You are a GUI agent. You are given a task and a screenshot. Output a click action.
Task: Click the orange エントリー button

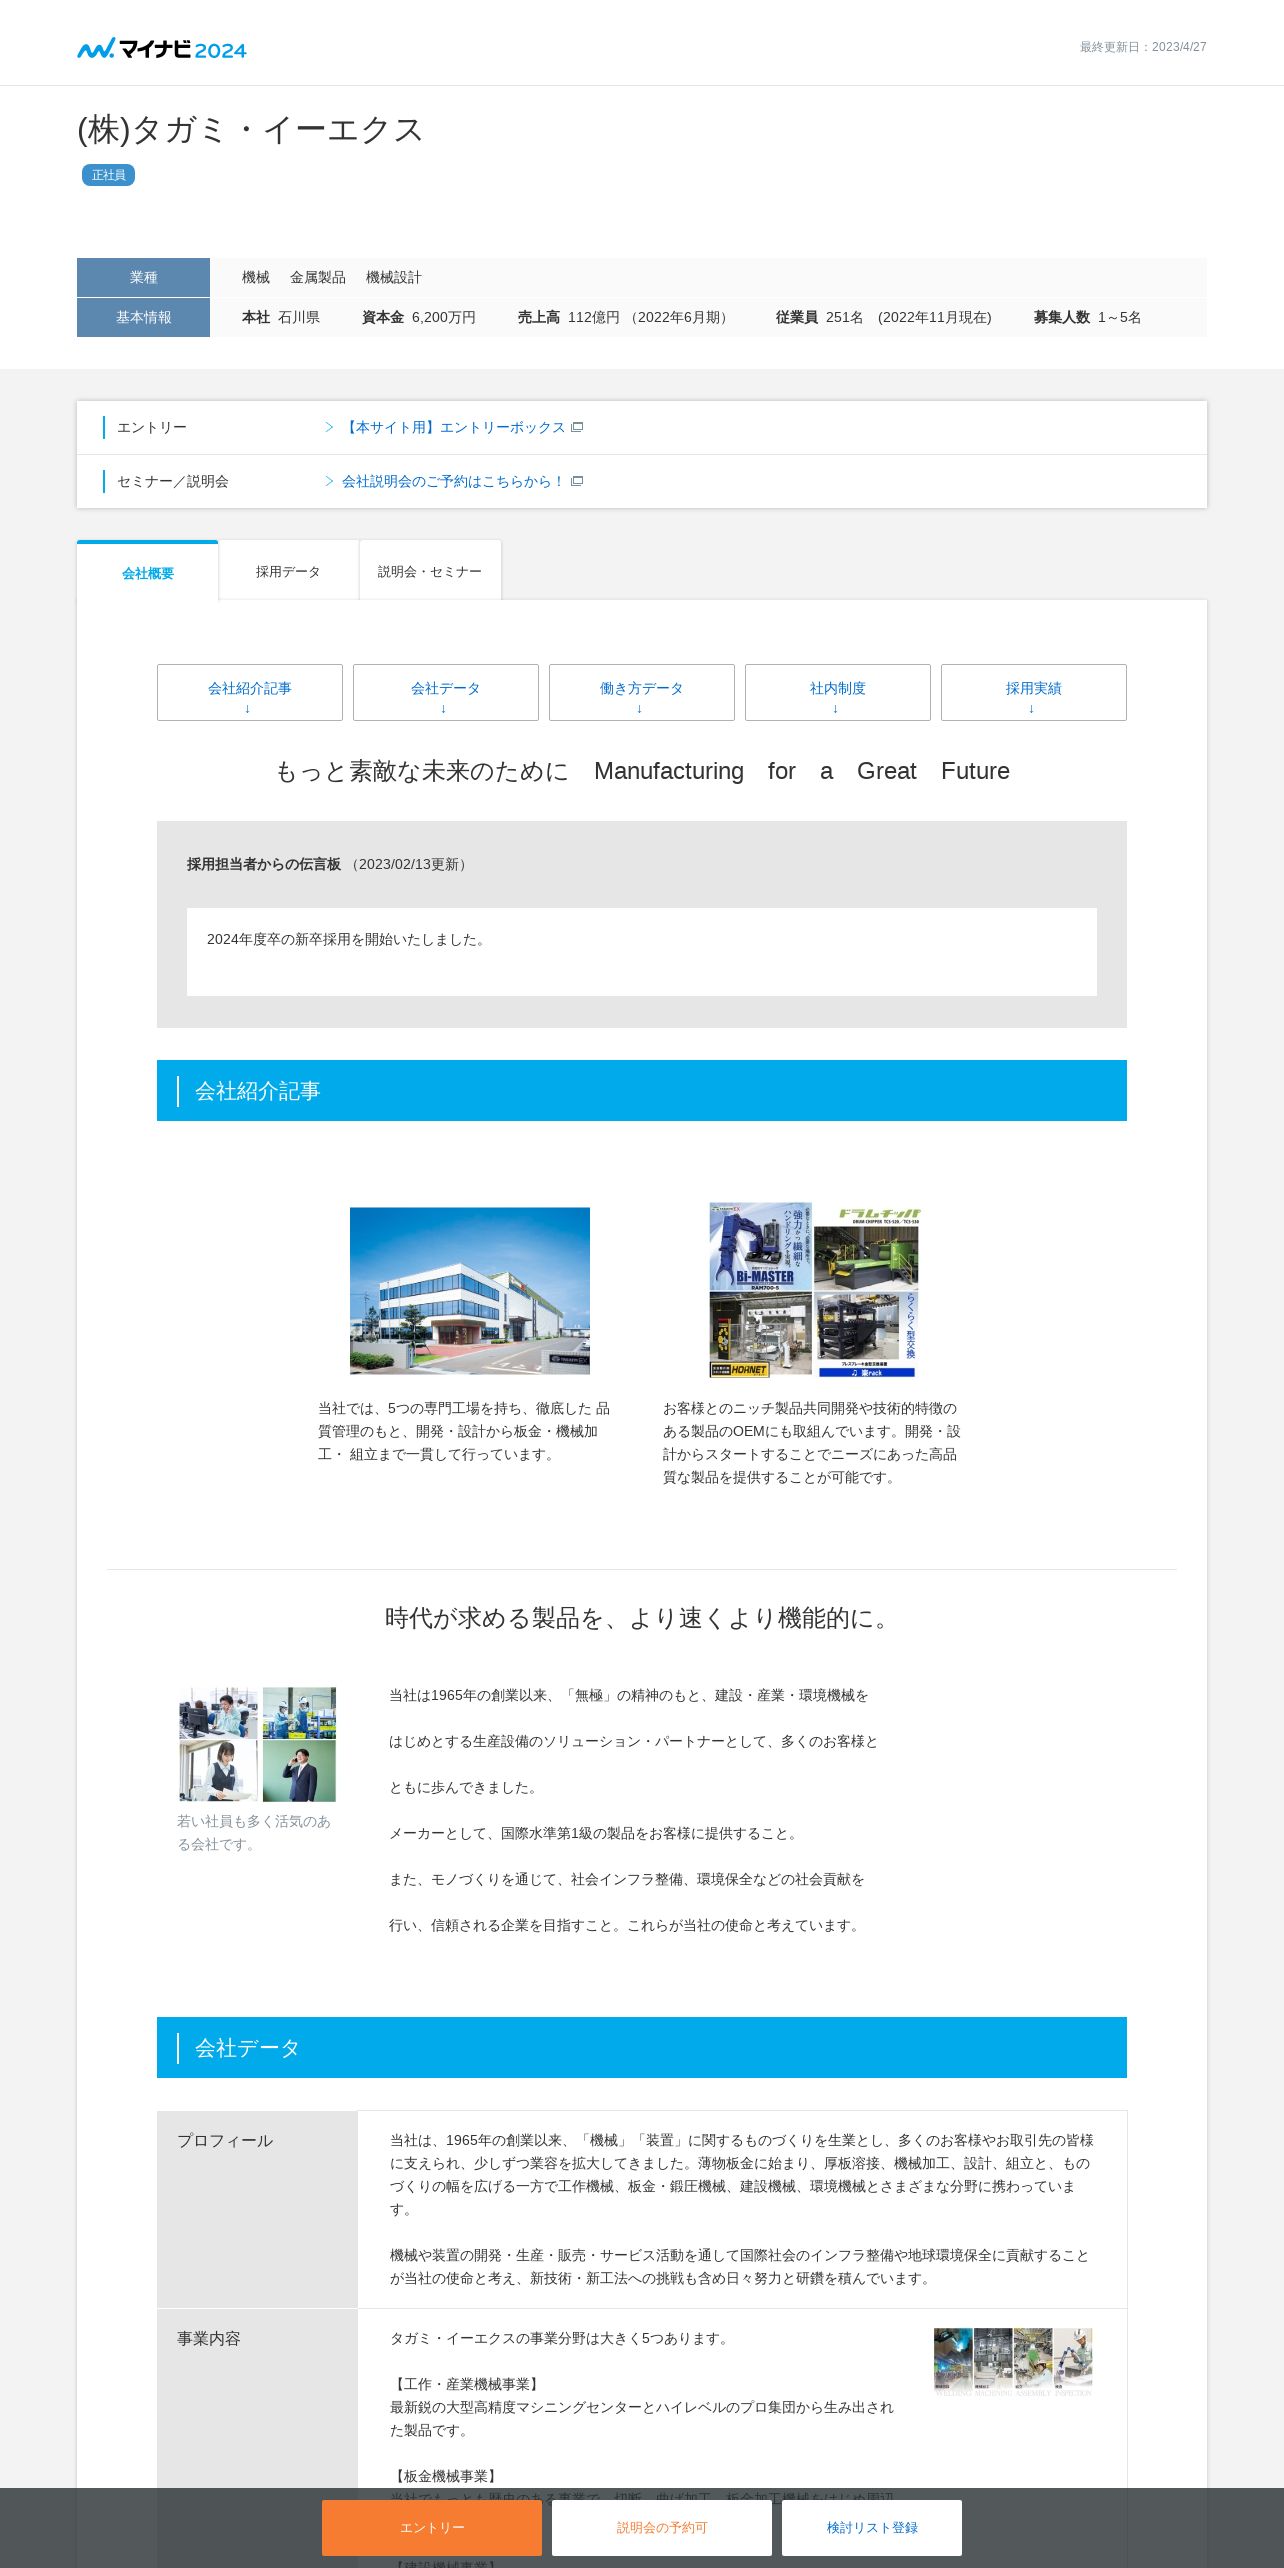pyautogui.click(x=432, y=2528)
